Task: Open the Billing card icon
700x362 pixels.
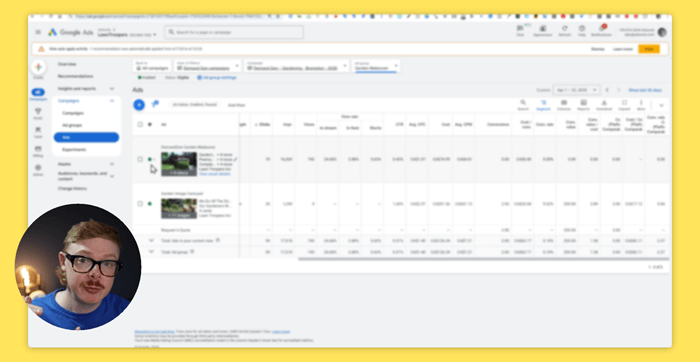Action: (38, 149)
